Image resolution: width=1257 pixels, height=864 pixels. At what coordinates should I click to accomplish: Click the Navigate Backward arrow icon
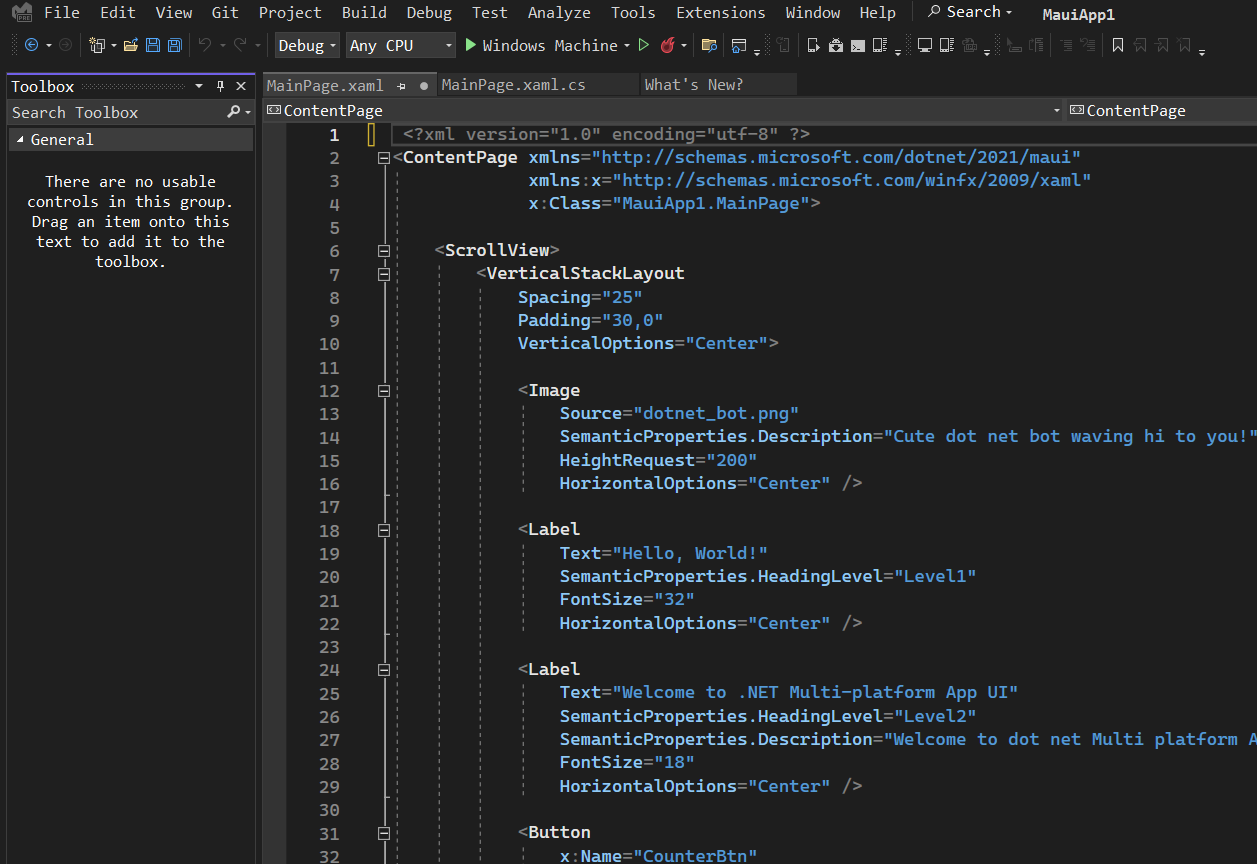(x=31, y=45)
